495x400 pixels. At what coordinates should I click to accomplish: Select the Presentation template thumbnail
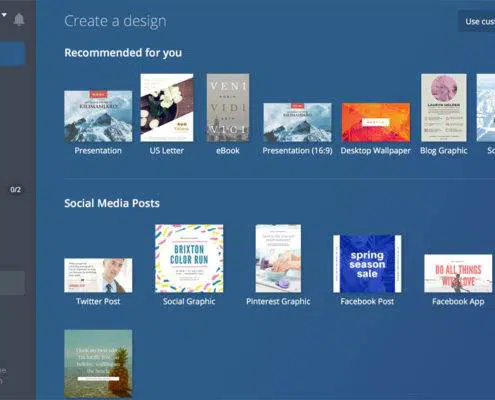[98, 116]
